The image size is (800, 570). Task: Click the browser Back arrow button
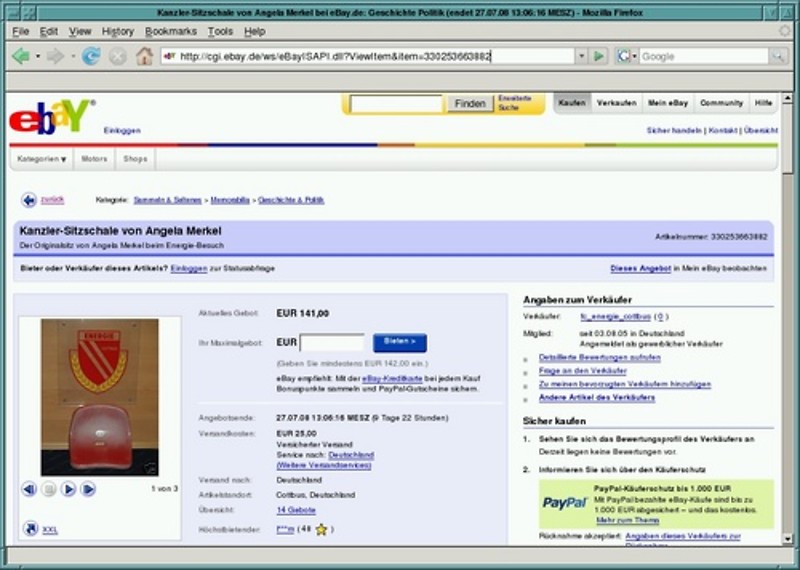pyautogui.click(x=21, y=56)
